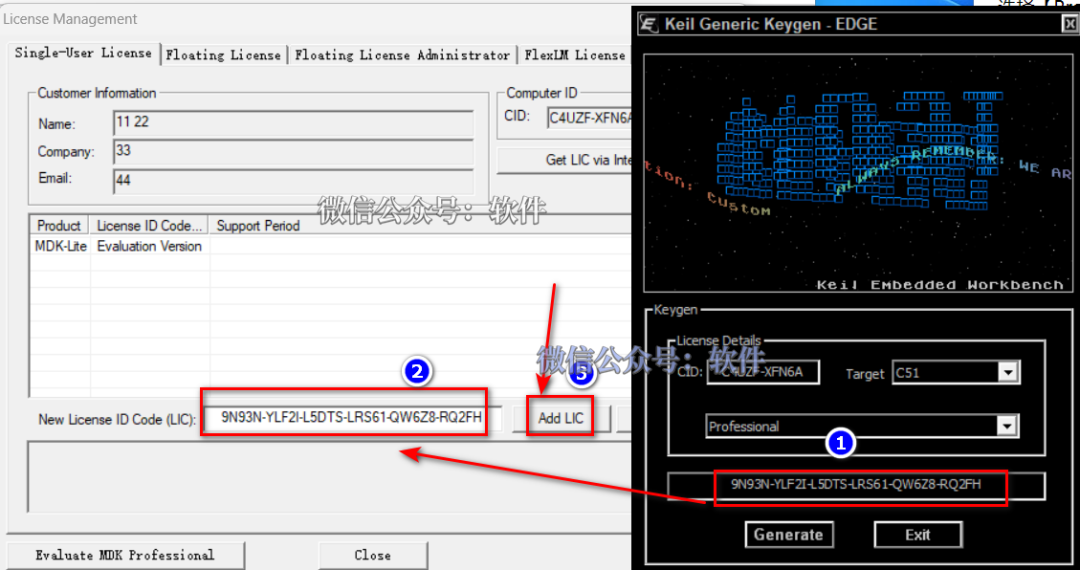The height and width of the screenshot is (570, 1080).
Task: Click the Name field containing 11 22
Action: point(293,123)
